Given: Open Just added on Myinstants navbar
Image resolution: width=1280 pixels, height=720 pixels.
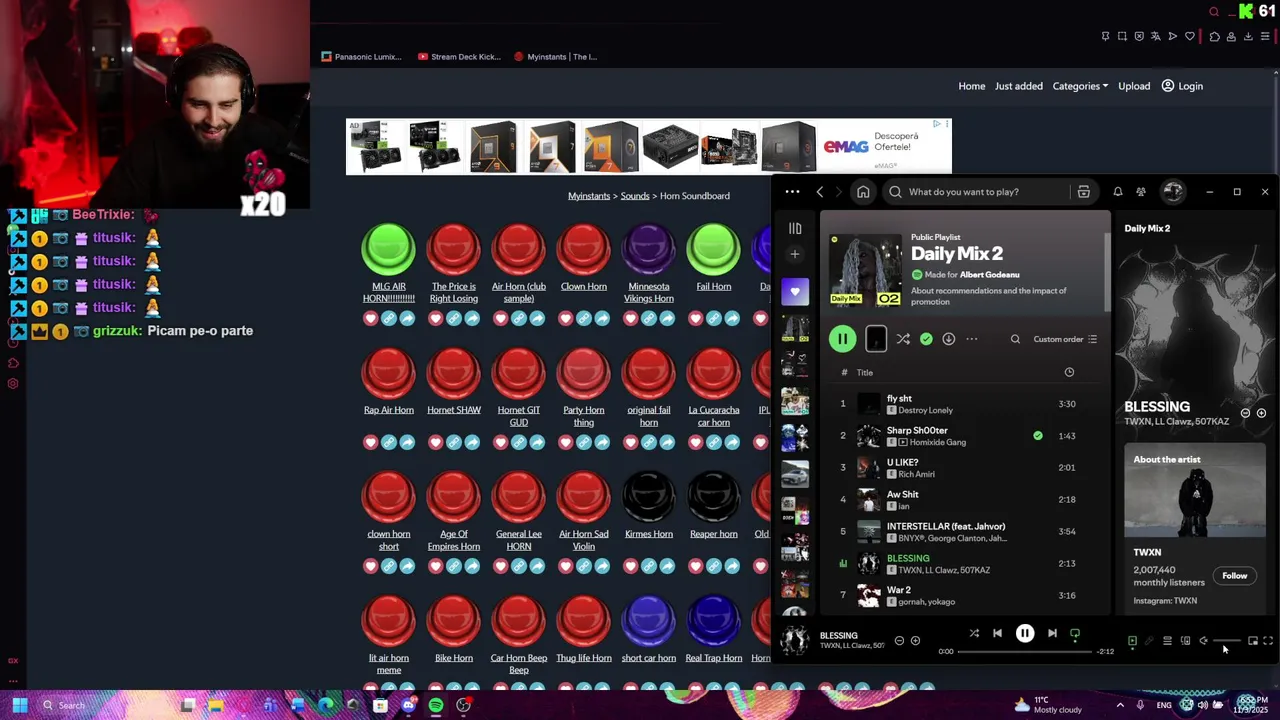Looking at the screenshot, I should (1019, 86).
